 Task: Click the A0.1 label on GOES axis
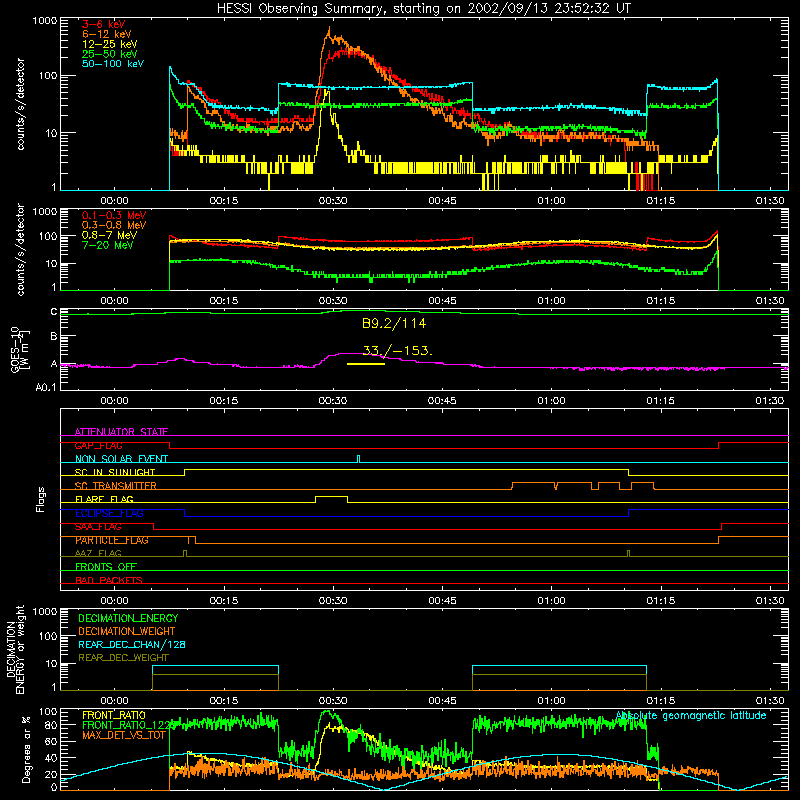coord(45,388)
